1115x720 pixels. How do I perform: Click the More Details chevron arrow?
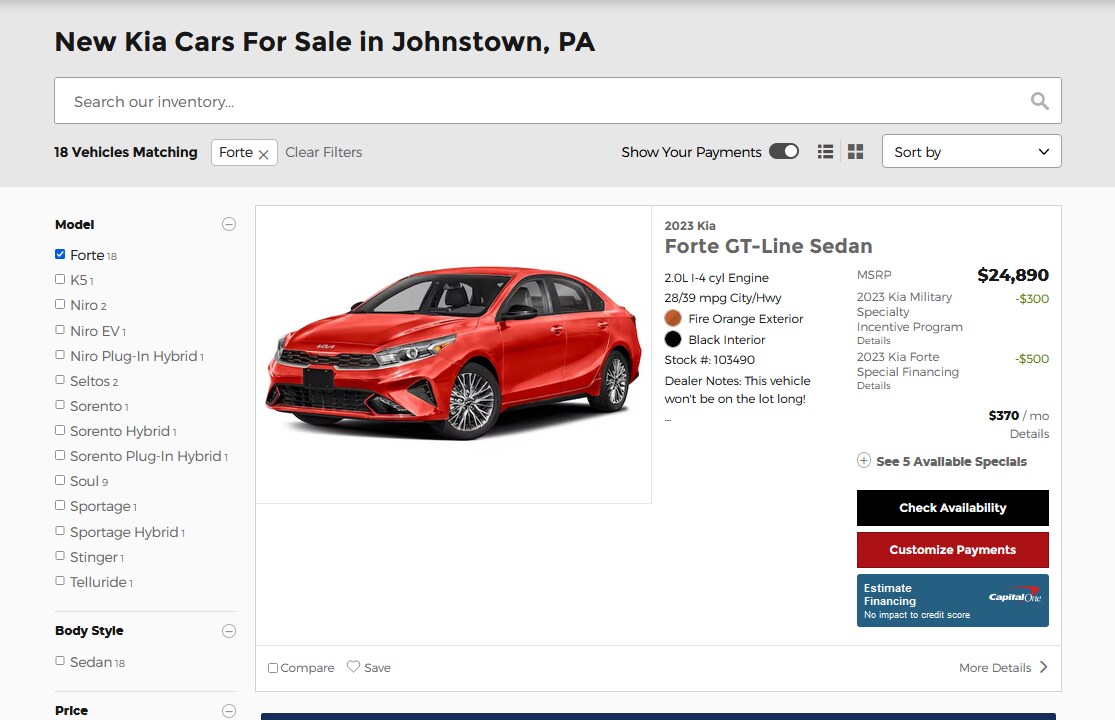click(x=1043, y=666)
